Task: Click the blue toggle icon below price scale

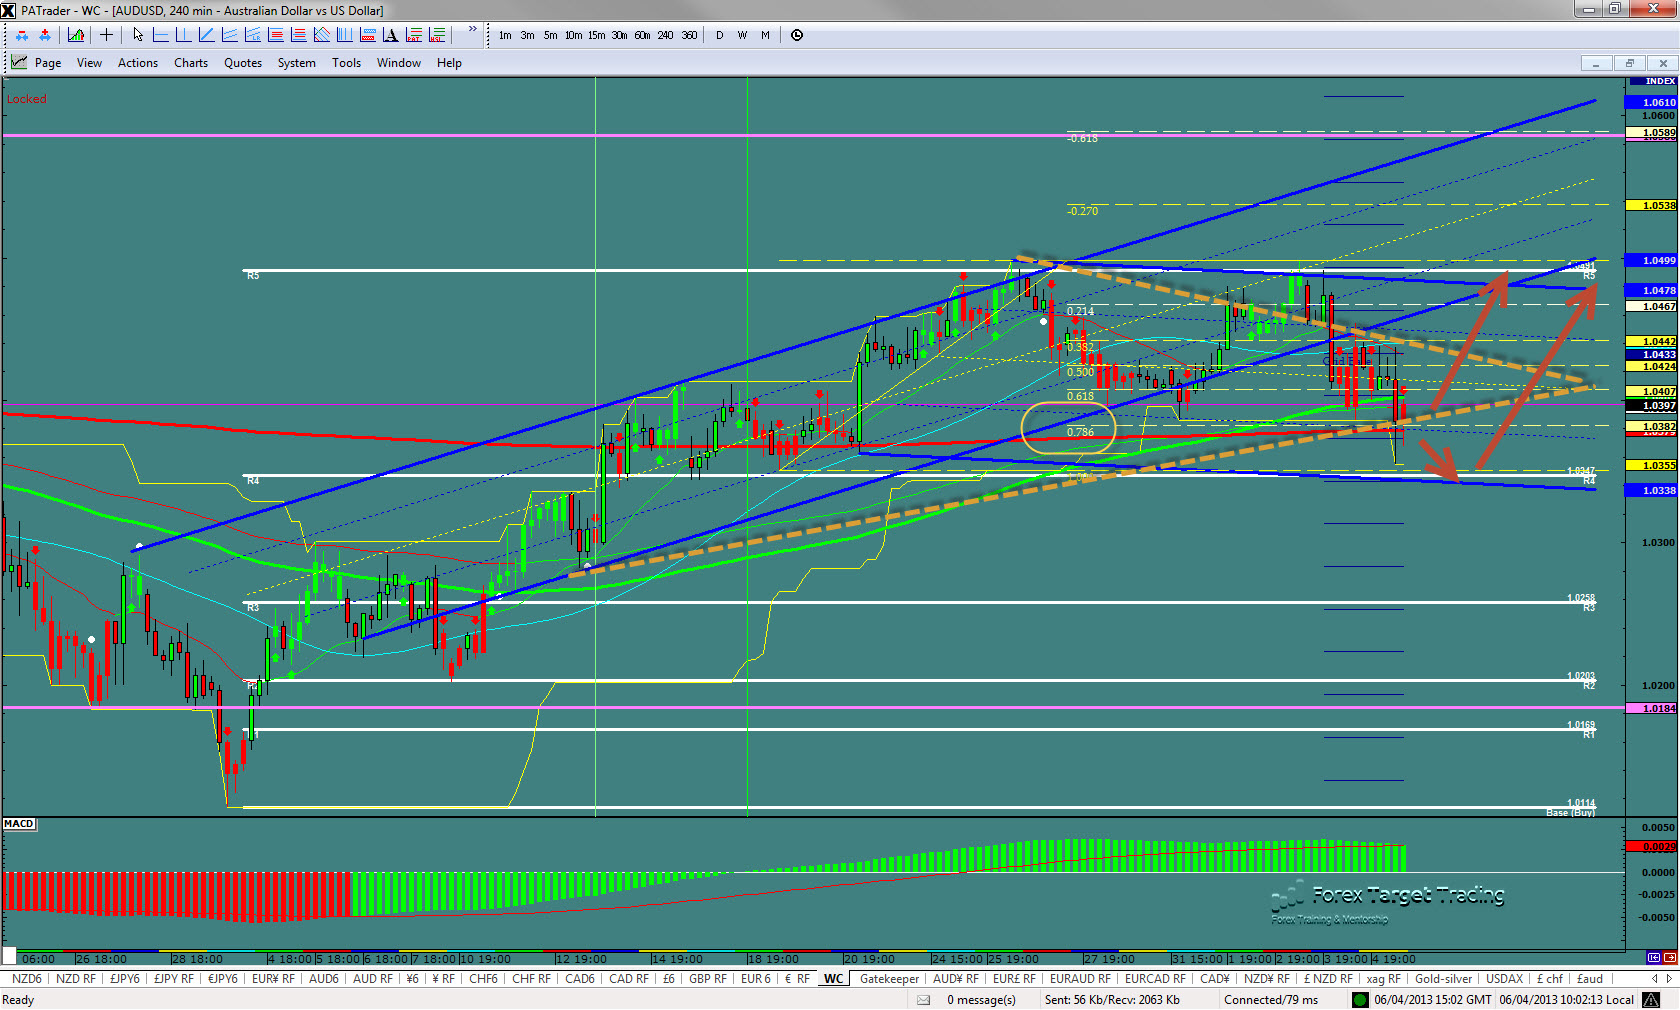Action: pyautogui.click(x=1654, y=958)
